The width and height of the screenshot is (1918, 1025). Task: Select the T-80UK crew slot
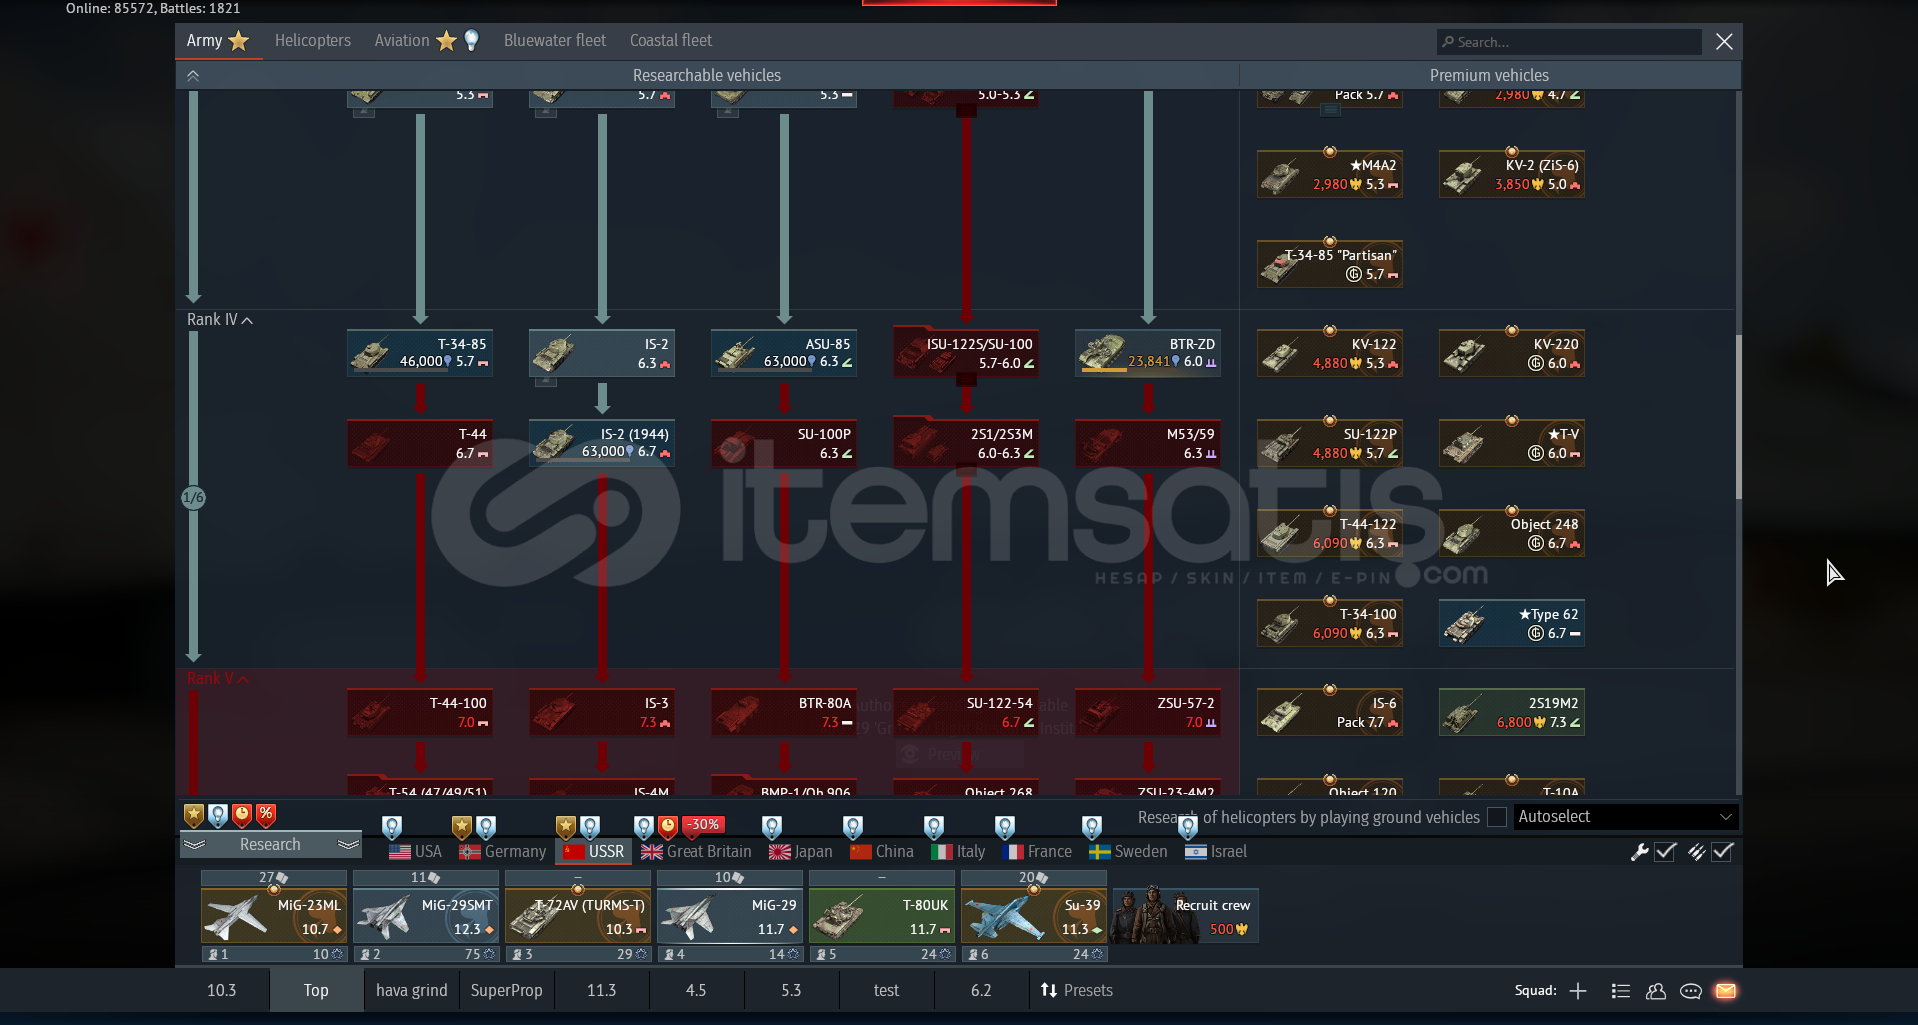(x=882, y=916)
